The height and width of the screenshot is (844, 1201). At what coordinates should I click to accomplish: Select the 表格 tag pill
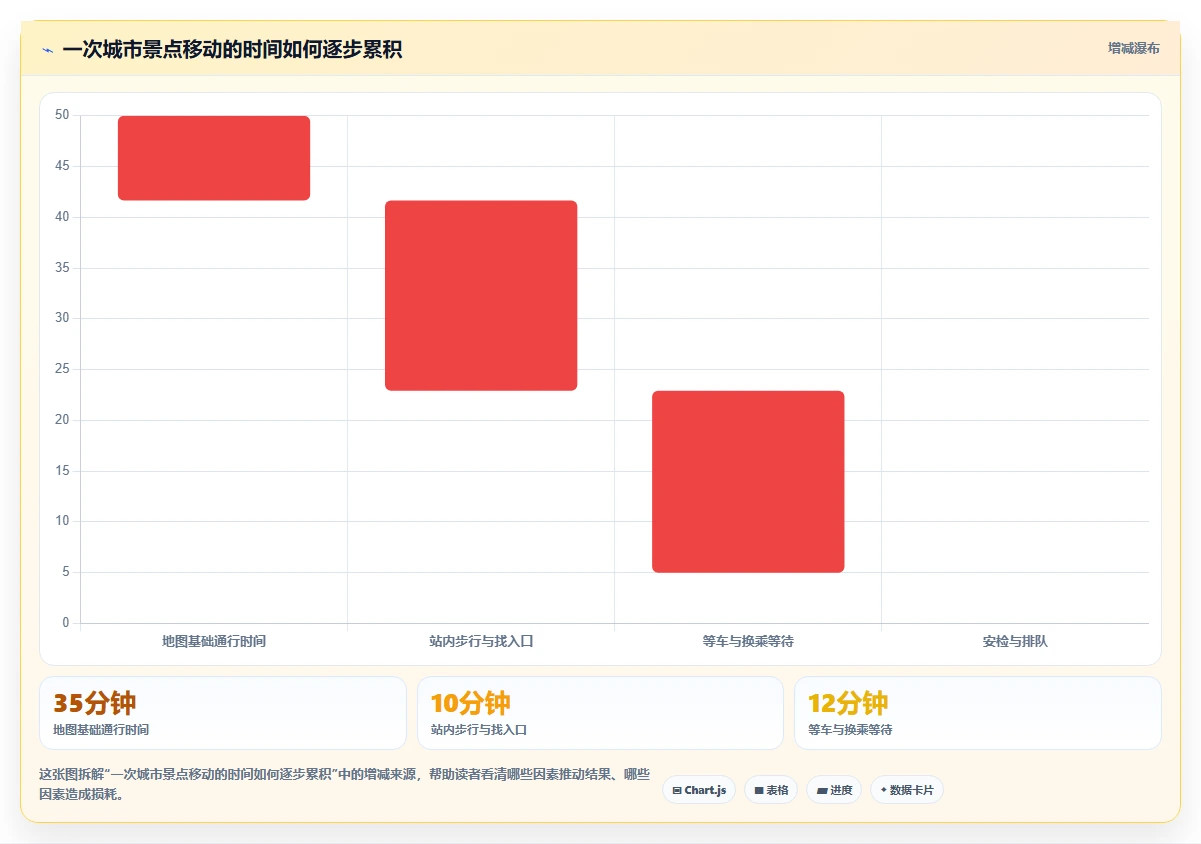[771, 790]
